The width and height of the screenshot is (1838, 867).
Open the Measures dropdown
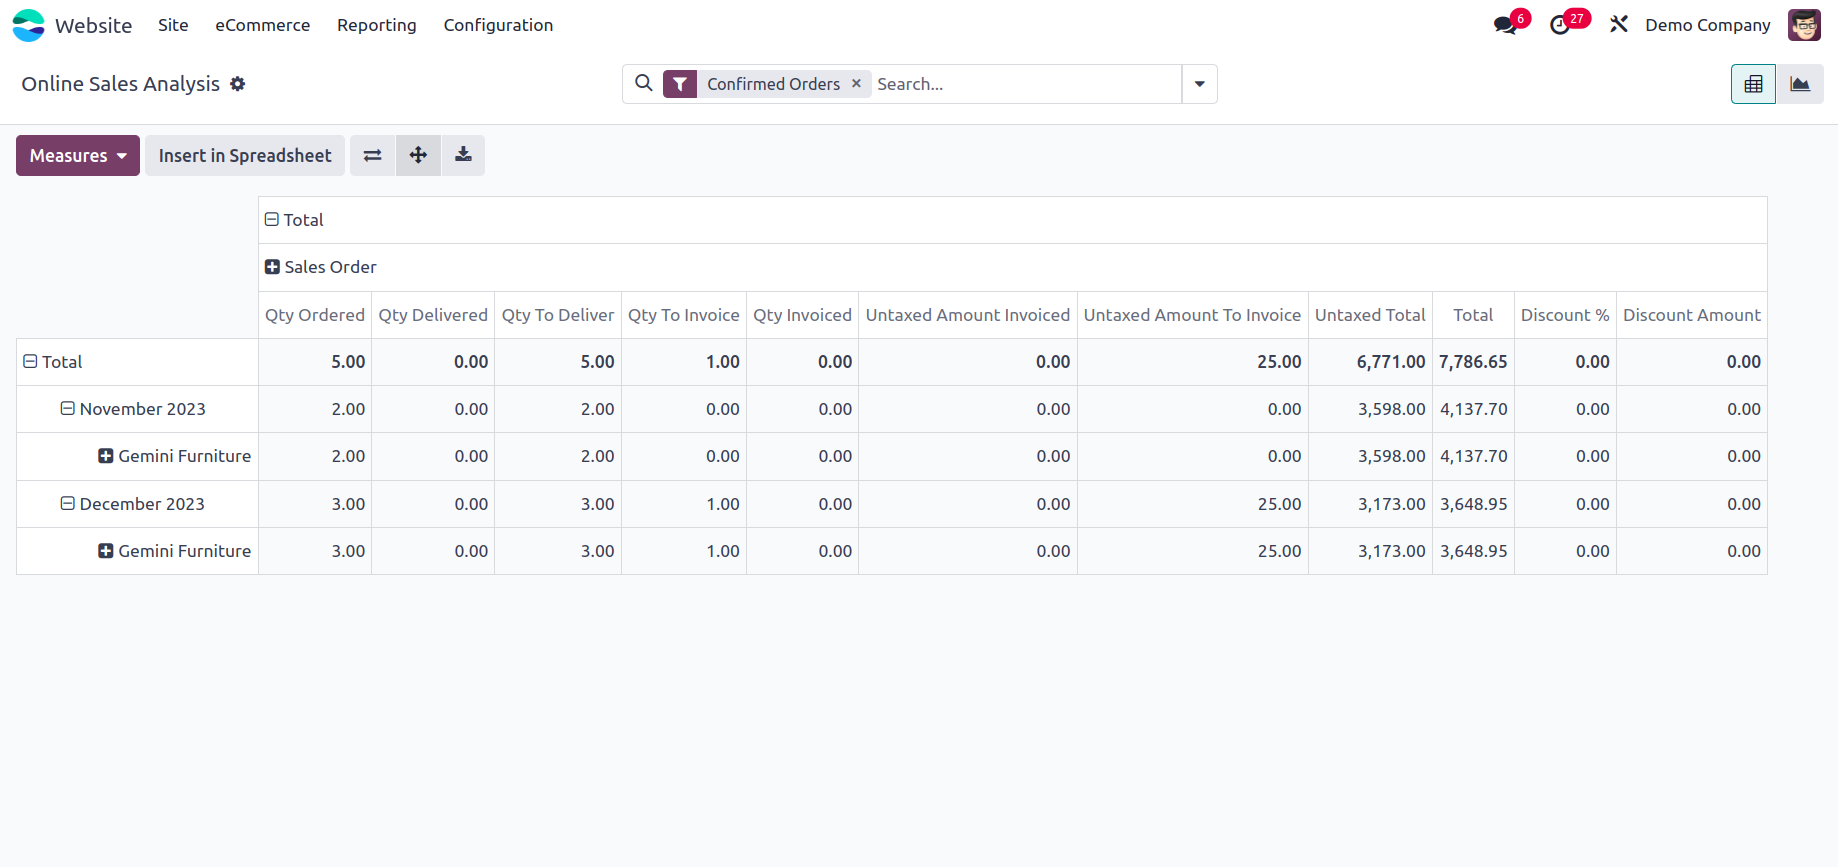(x=78, y=155)
